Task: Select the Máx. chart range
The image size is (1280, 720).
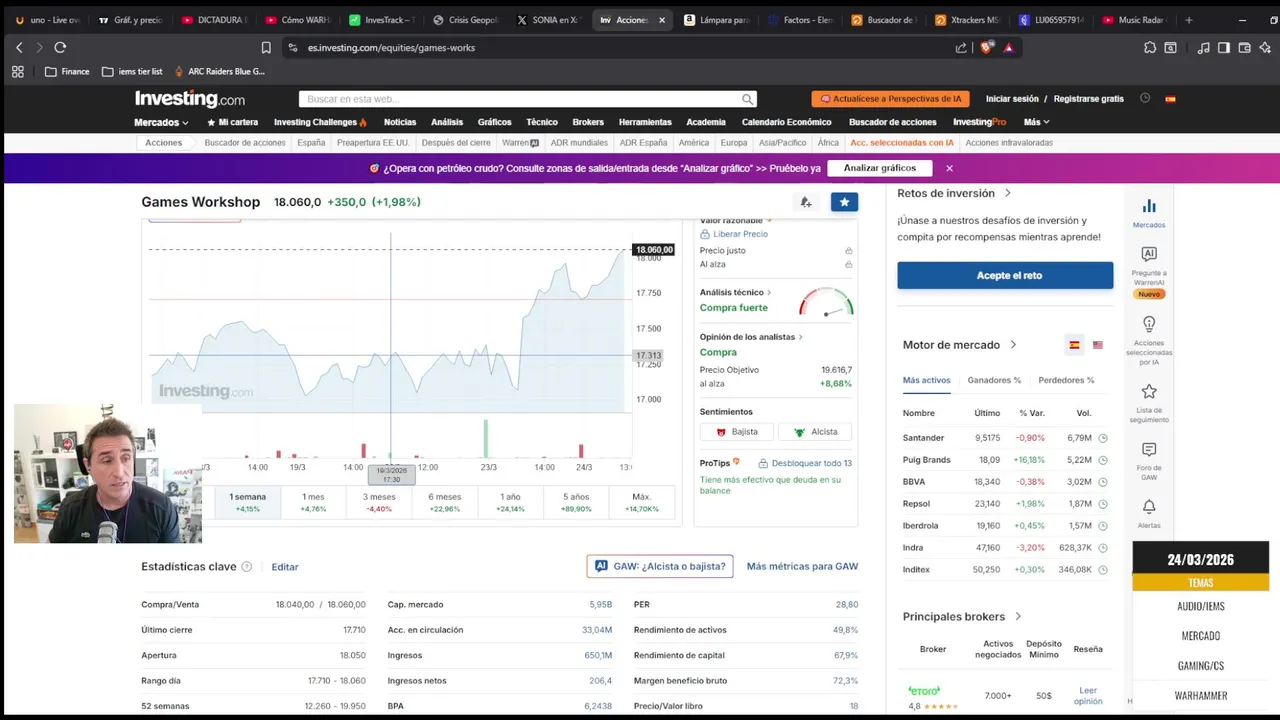Action: coord(642,502)
